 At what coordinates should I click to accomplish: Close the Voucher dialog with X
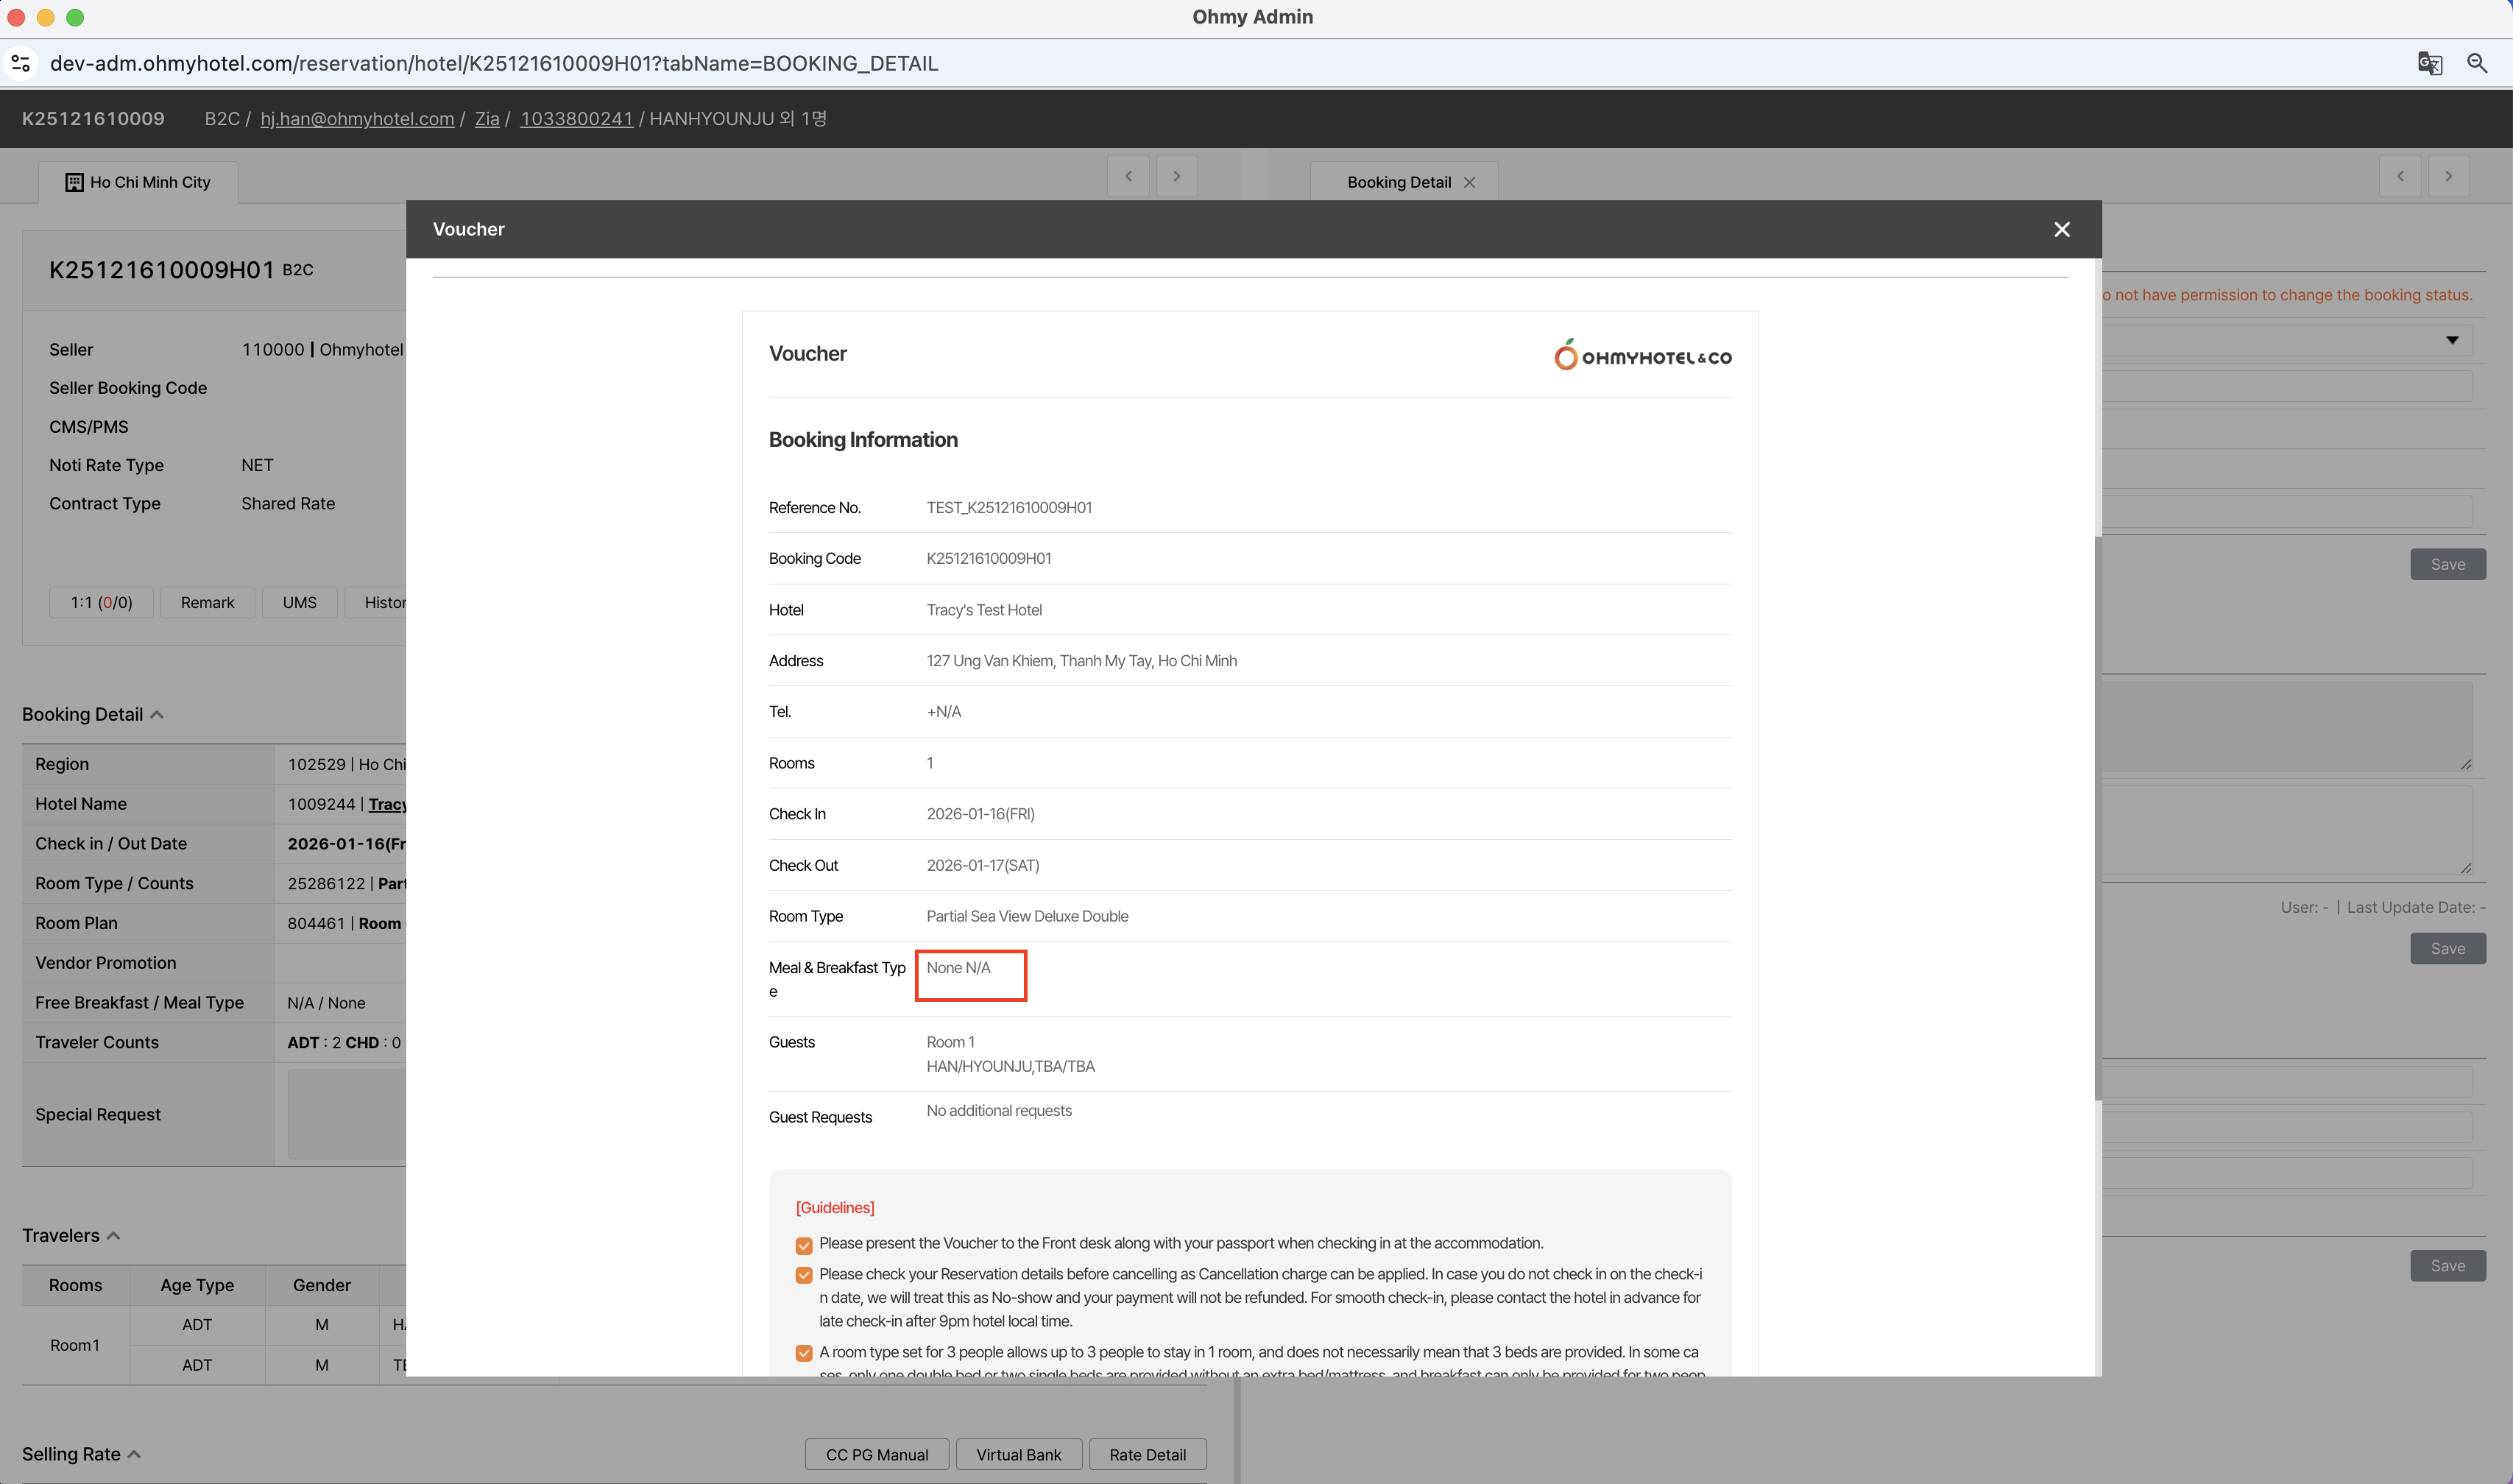point(2061,230)
